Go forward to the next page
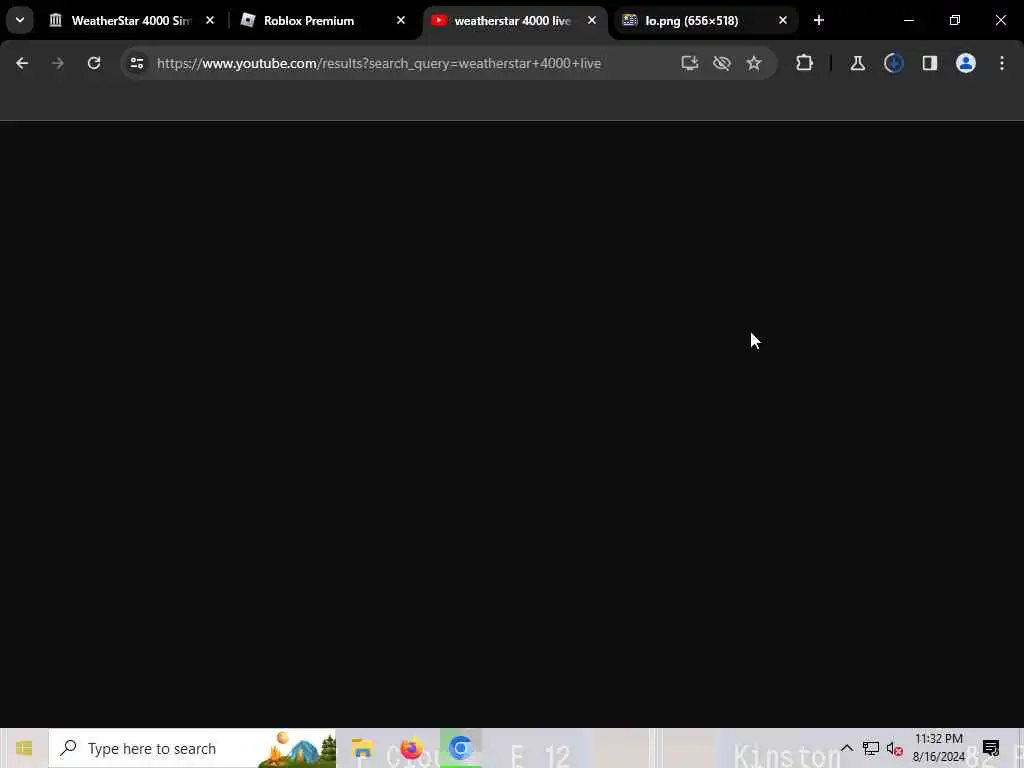 coord(57,63)
